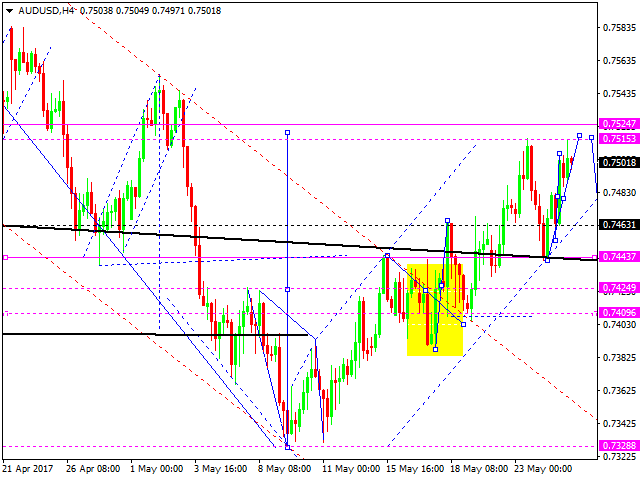Select the current price label 0.75018

[619, 162]
